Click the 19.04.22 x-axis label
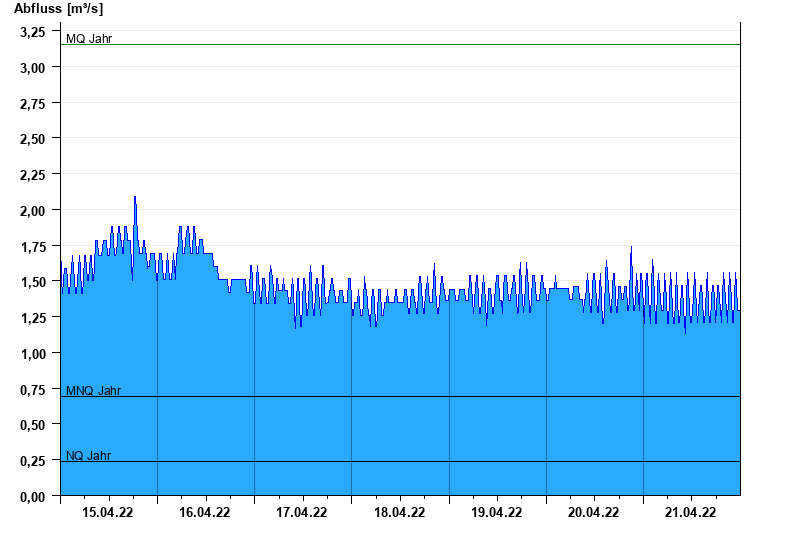This screenshot has height=550, width=800. [496, 513]
